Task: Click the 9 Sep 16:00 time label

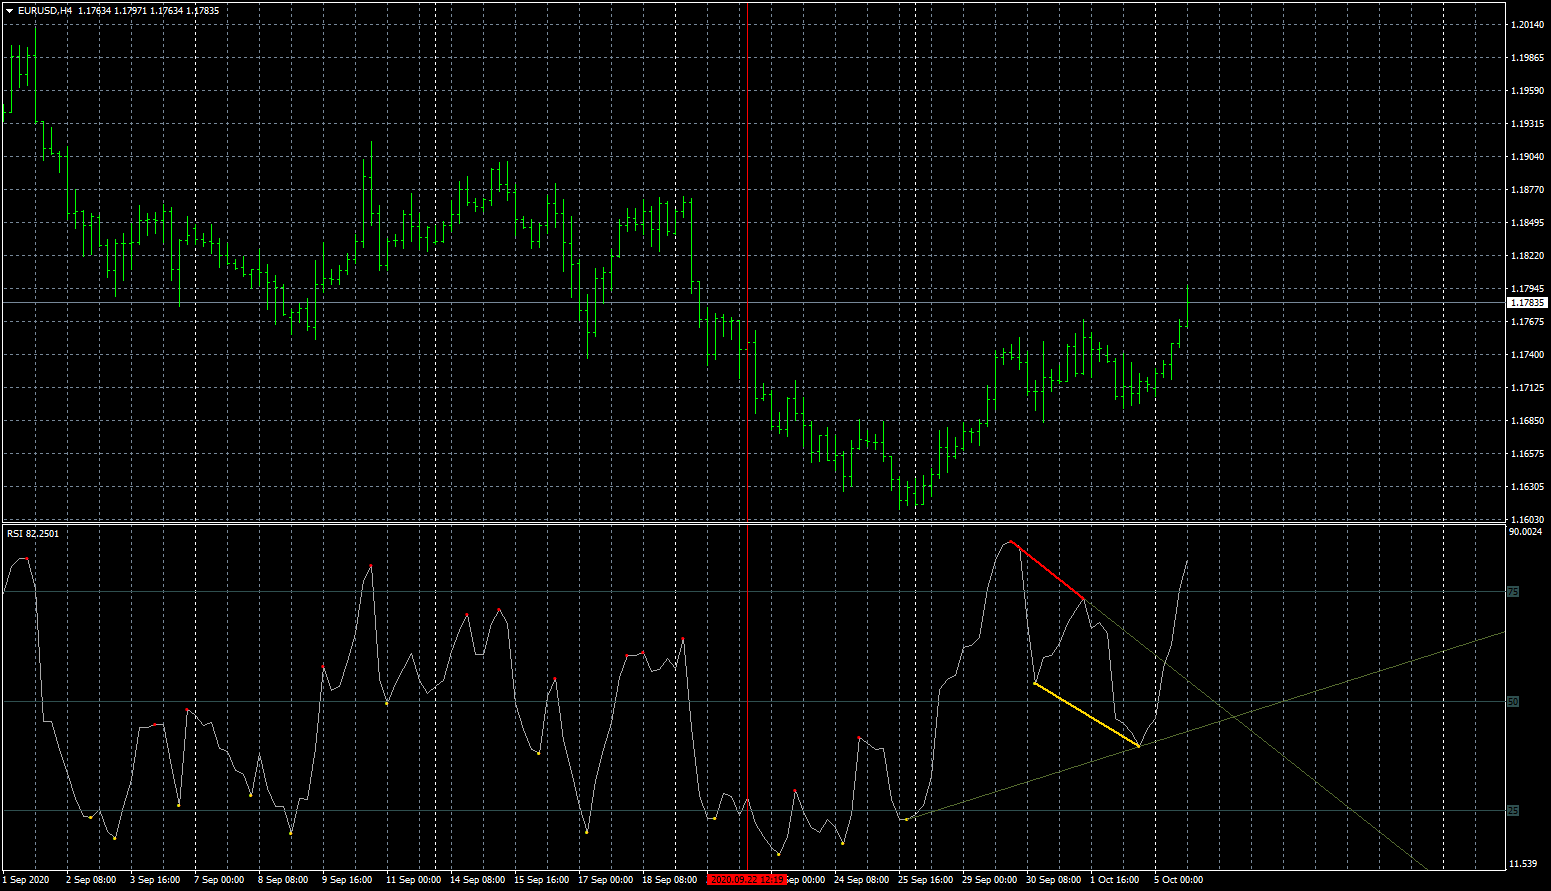Action: click(347, 880)
